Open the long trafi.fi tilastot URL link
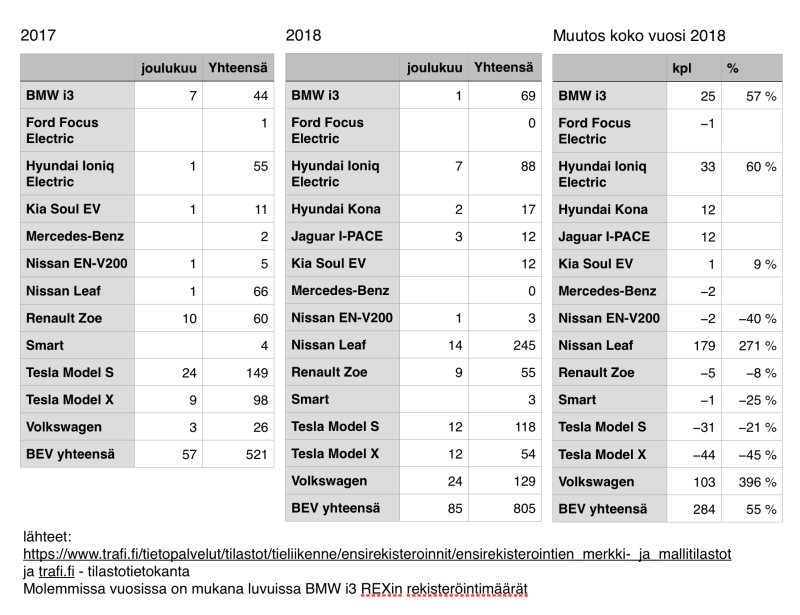Viewport: 800px width, 615px height. [x=378, y=553]
